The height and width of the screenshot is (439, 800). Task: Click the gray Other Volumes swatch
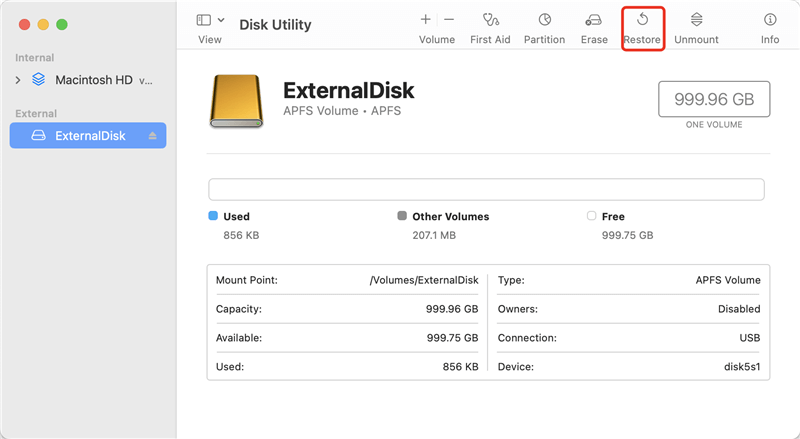click(402, 216)
